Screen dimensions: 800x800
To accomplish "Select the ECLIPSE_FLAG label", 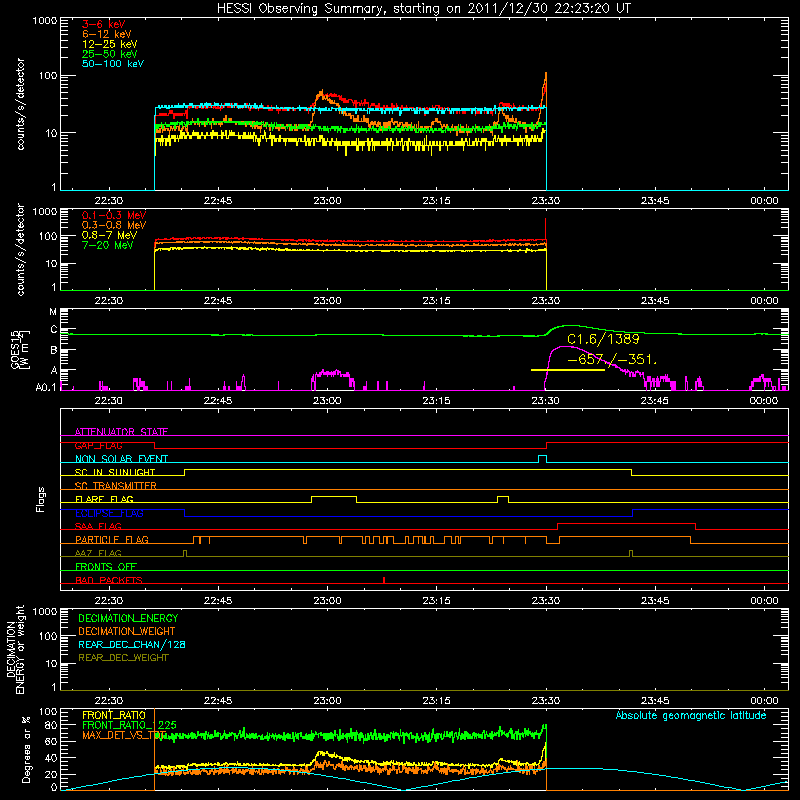I will click(x=109, y=513).
